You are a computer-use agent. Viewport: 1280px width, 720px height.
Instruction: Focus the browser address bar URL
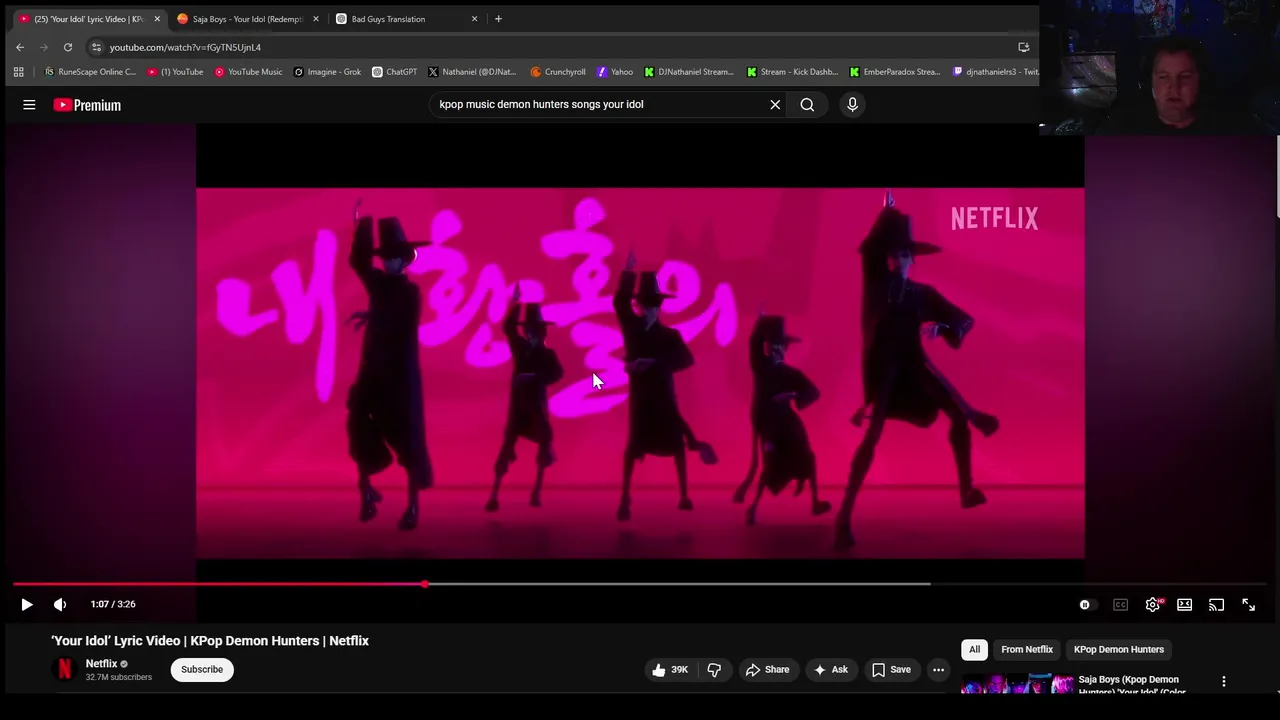pos(185,47)
